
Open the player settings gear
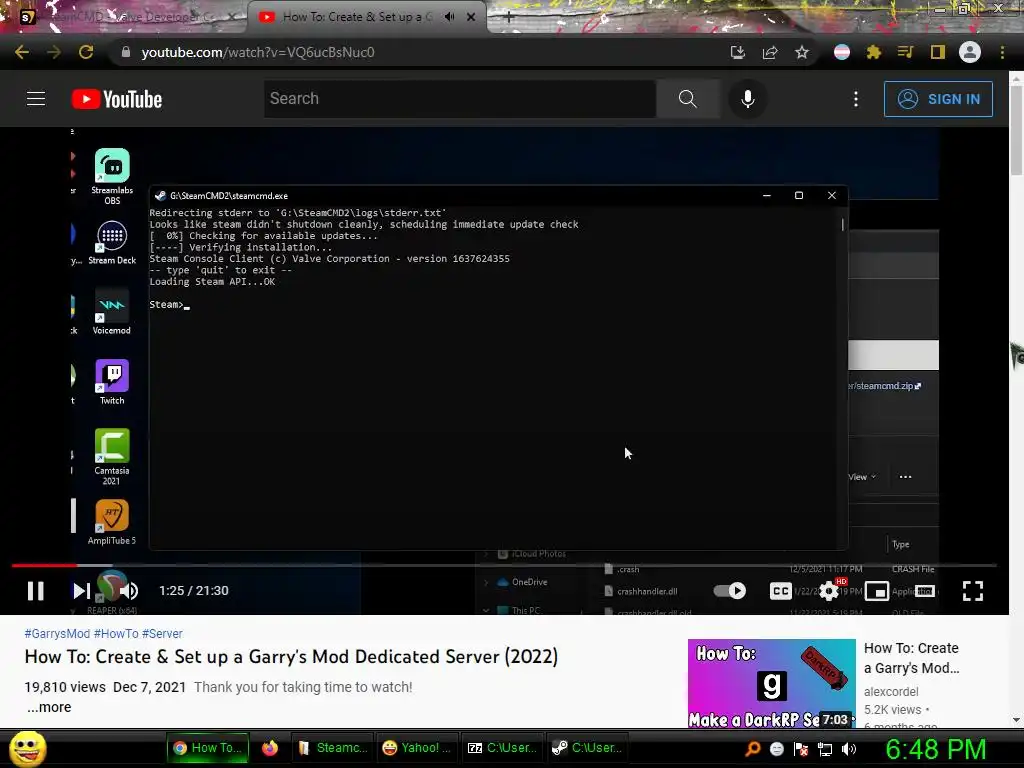pos(829,591)
